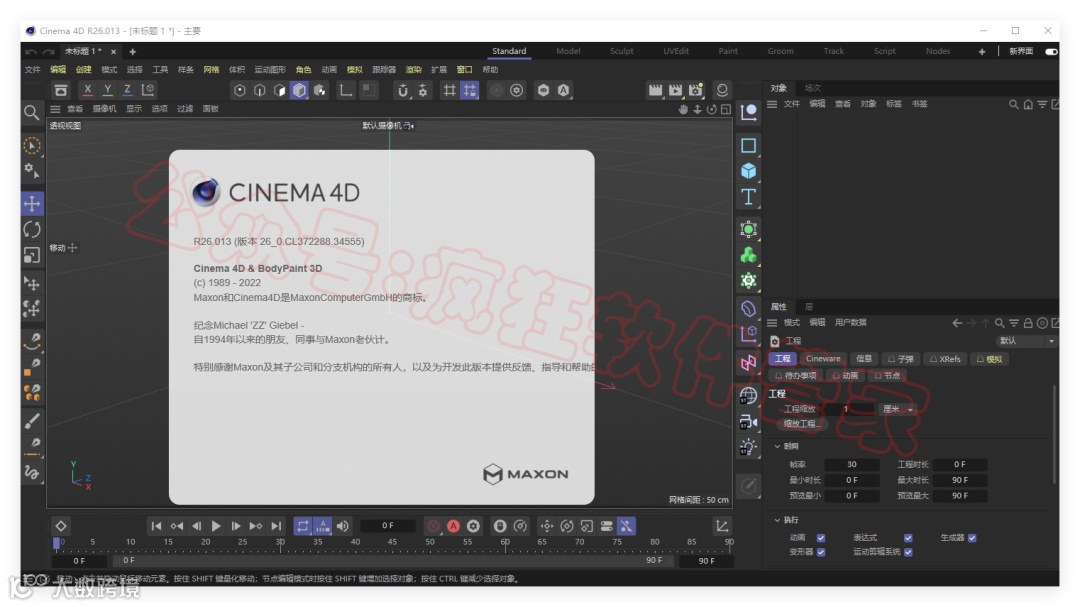Screen dimensions: 1080x607
Task: Select the Move tool in left toolbar
Action: tap(32, 203)
